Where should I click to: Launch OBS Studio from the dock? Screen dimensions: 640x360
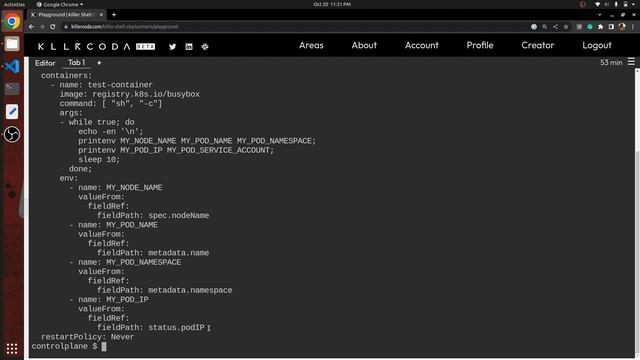tap(12, 134)
